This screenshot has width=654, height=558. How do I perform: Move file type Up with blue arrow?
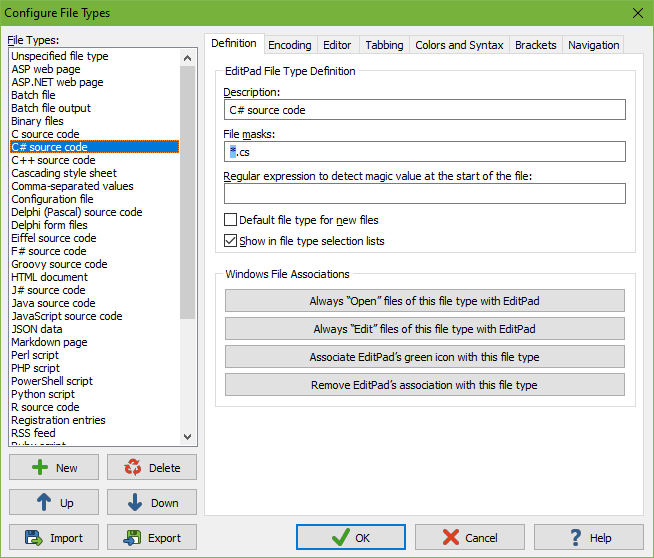point(54,502)
